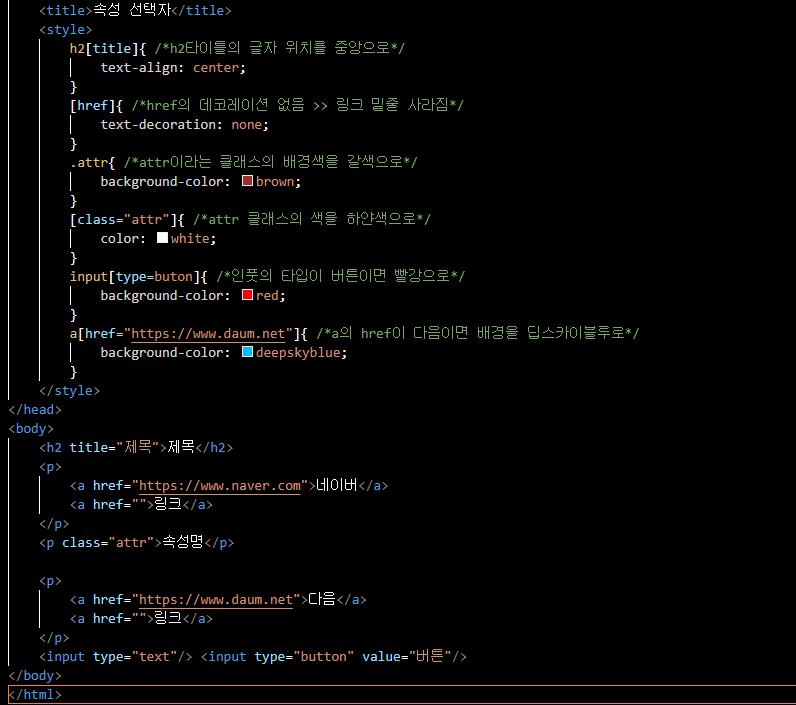Viewport: 796px width, 705px height.
Task: Click the input type="text" tag
Action: point(116,657)
